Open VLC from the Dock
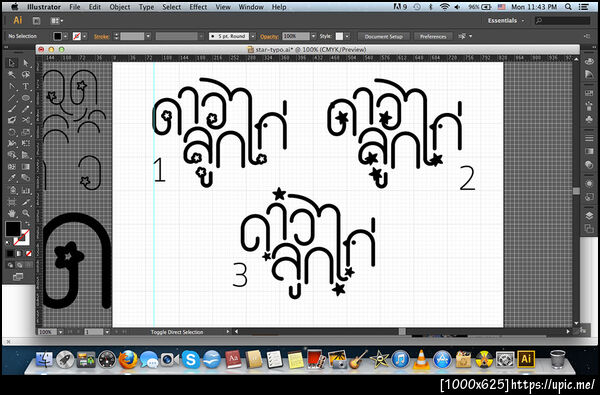 (x=421, y=360)
